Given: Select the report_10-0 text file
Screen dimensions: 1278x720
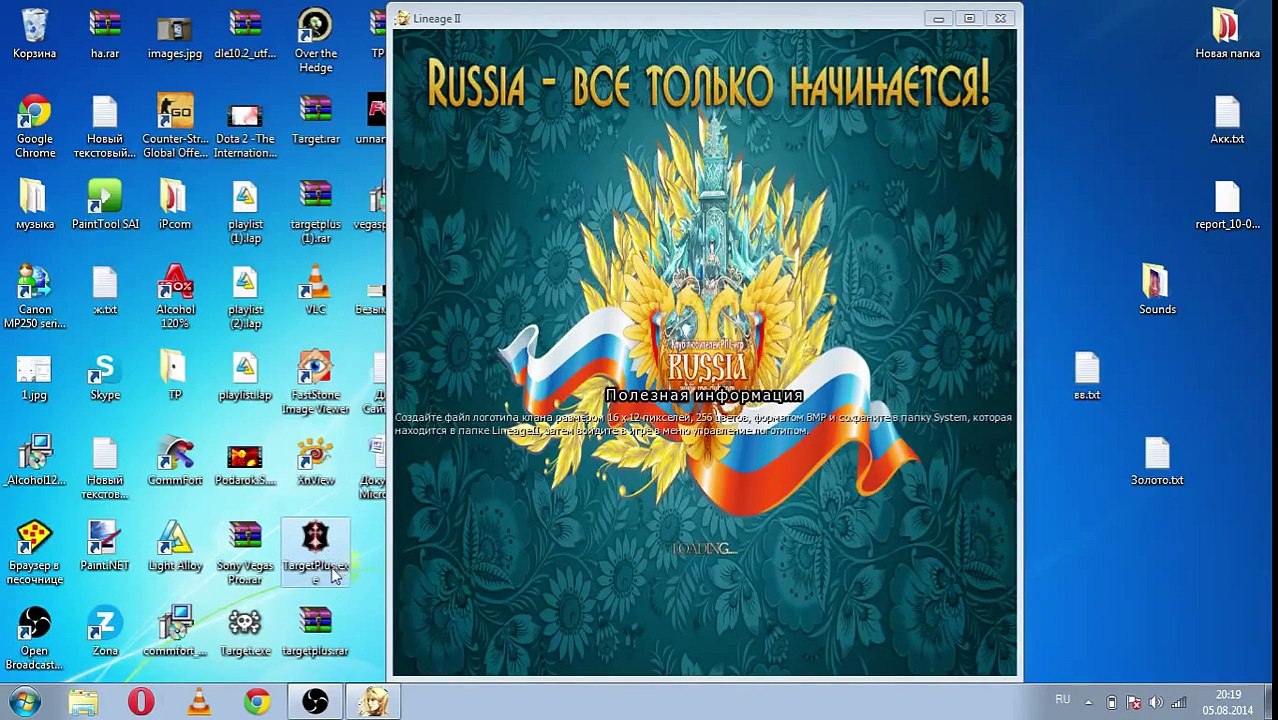Looking at the screenshot, I should pos(1227,204).
